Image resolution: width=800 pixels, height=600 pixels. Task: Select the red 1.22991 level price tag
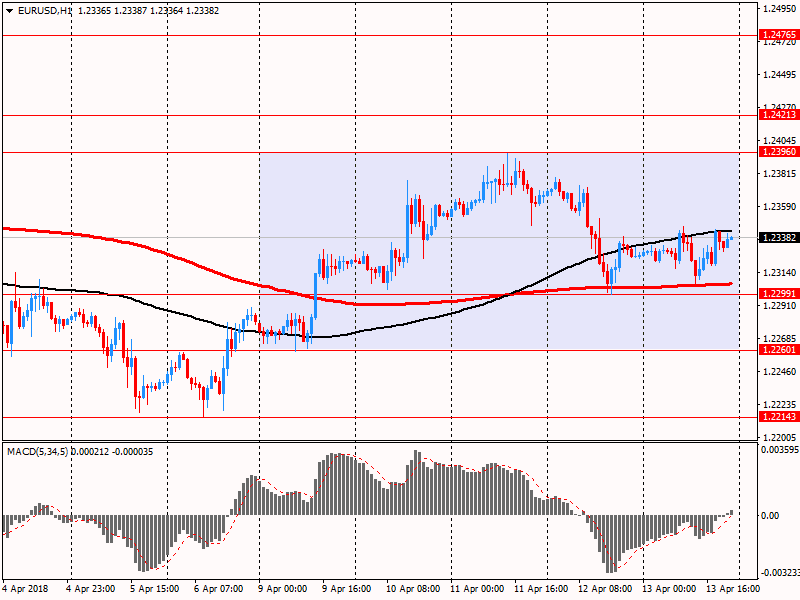coord(778,293)
